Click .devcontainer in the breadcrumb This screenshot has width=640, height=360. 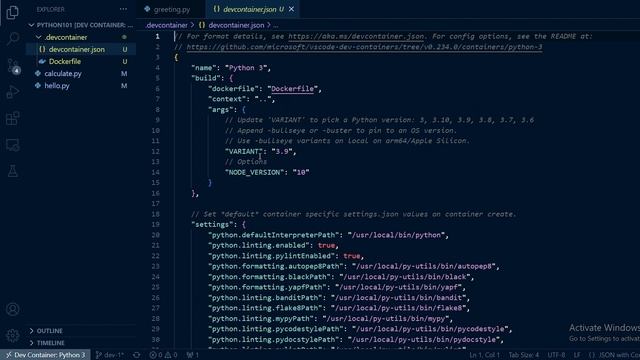167,25
